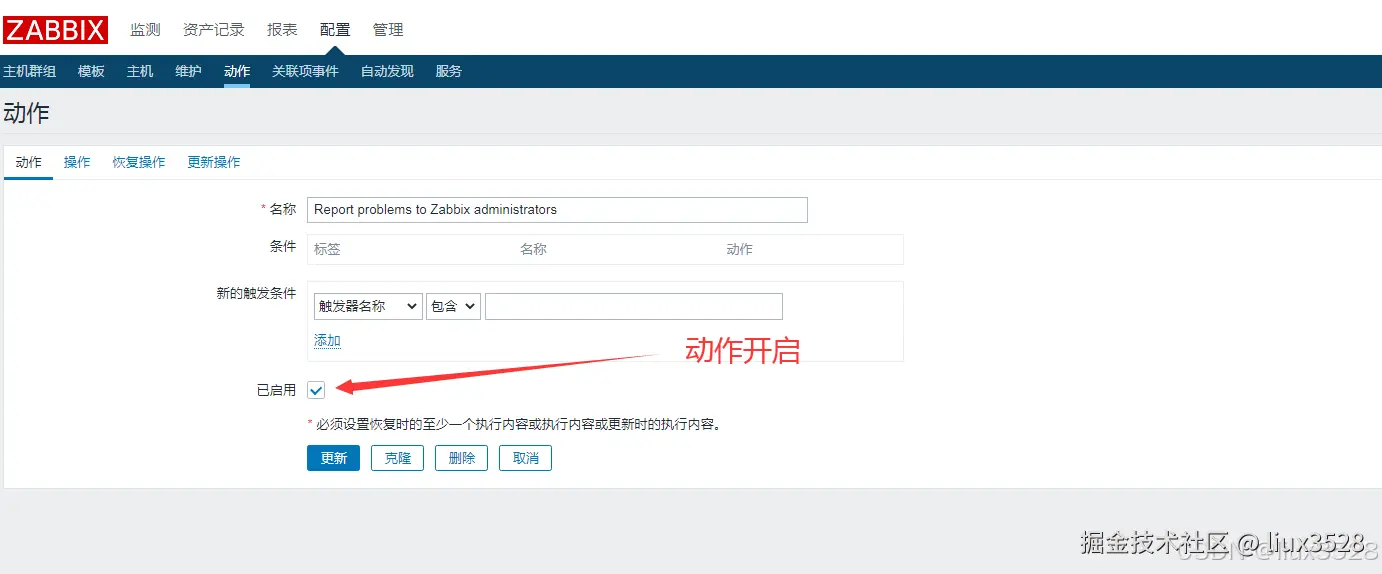Click the 已启用 label text
The image size is (1382, 574).
pos(276,390)
